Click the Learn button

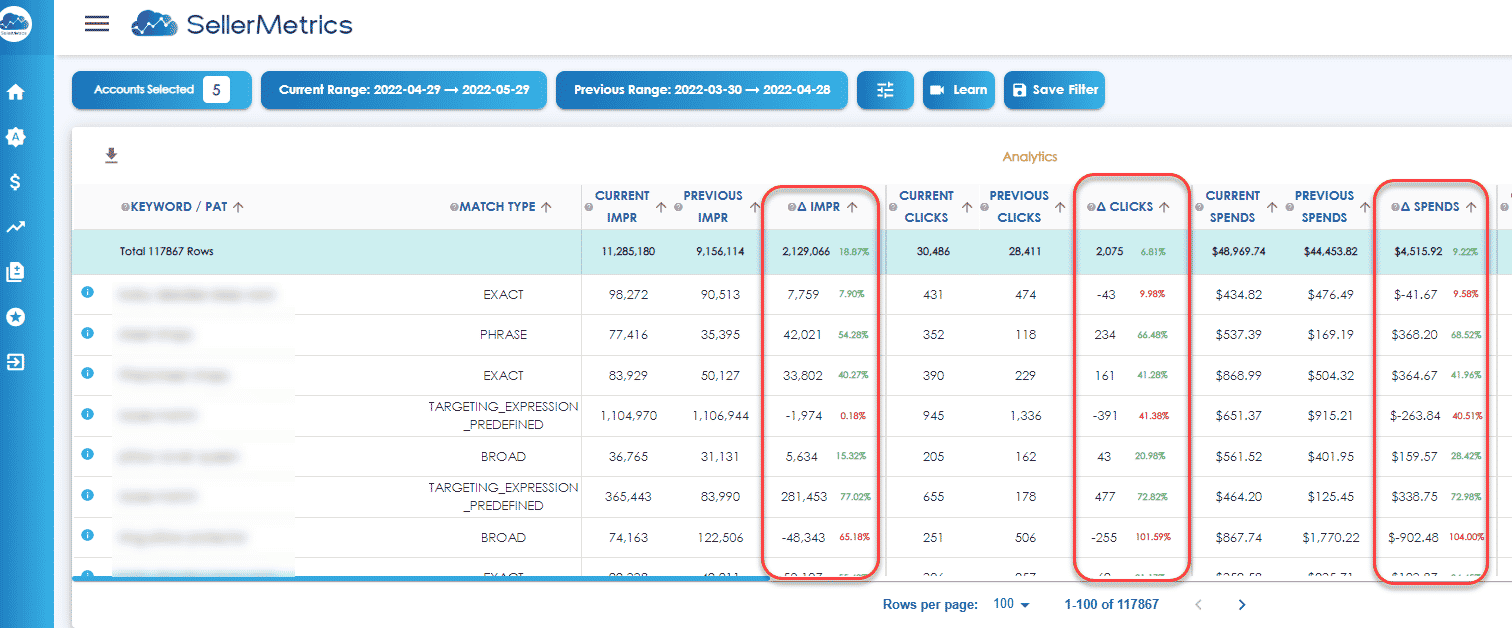click(958, 89)
